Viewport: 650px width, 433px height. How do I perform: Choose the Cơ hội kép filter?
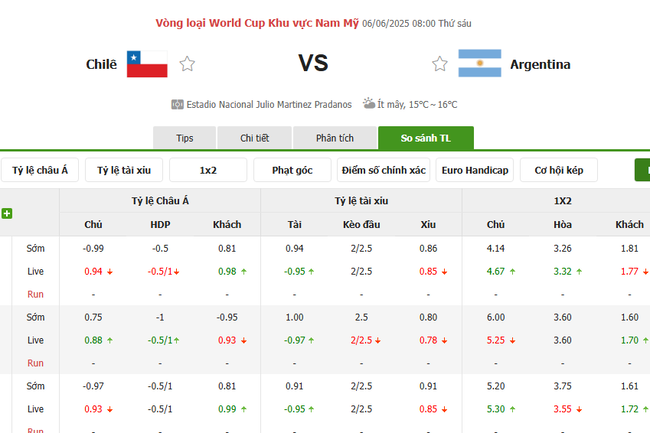pyautogui.click(x=558, y=170)
